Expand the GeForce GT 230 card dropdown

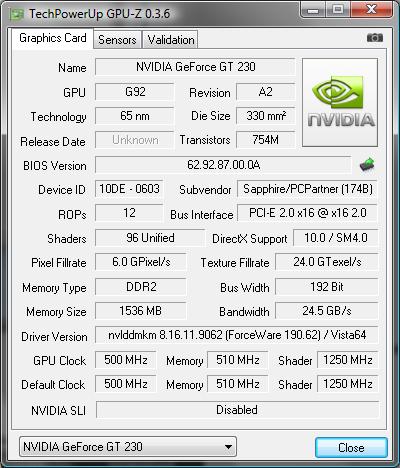coord(128,447)
